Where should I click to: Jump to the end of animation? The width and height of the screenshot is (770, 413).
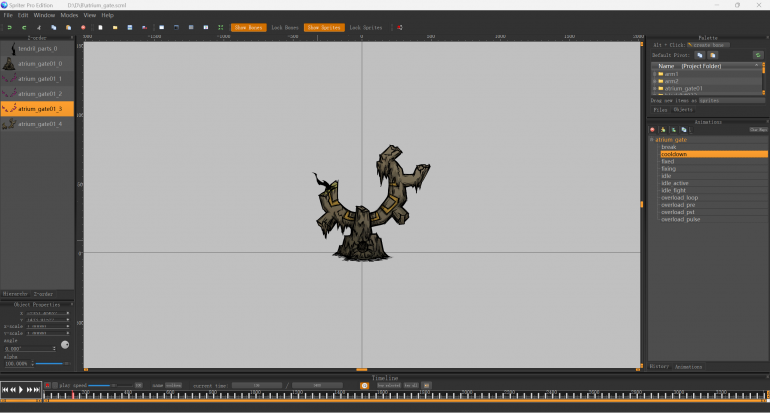click(36, 389)
